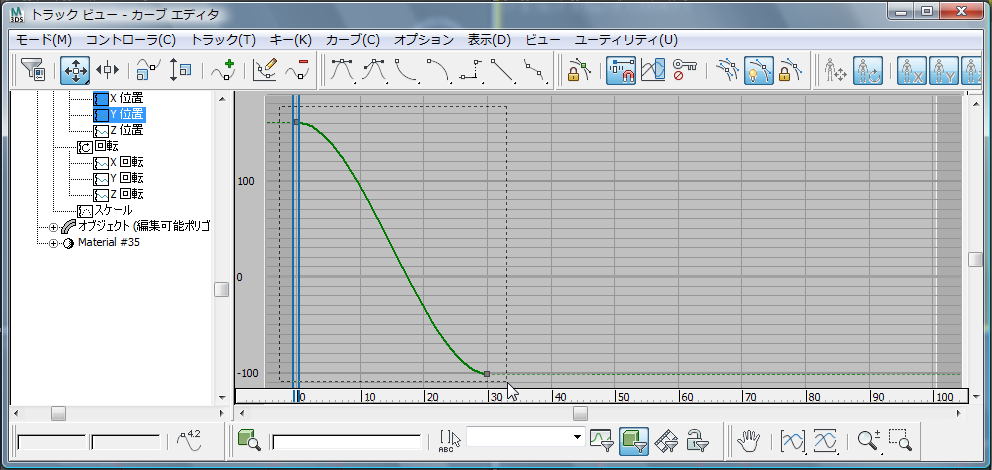The image size is (992, 470).
Task: Set tangents to Slow
Action: pyautogui.click(x=438, y=70)
